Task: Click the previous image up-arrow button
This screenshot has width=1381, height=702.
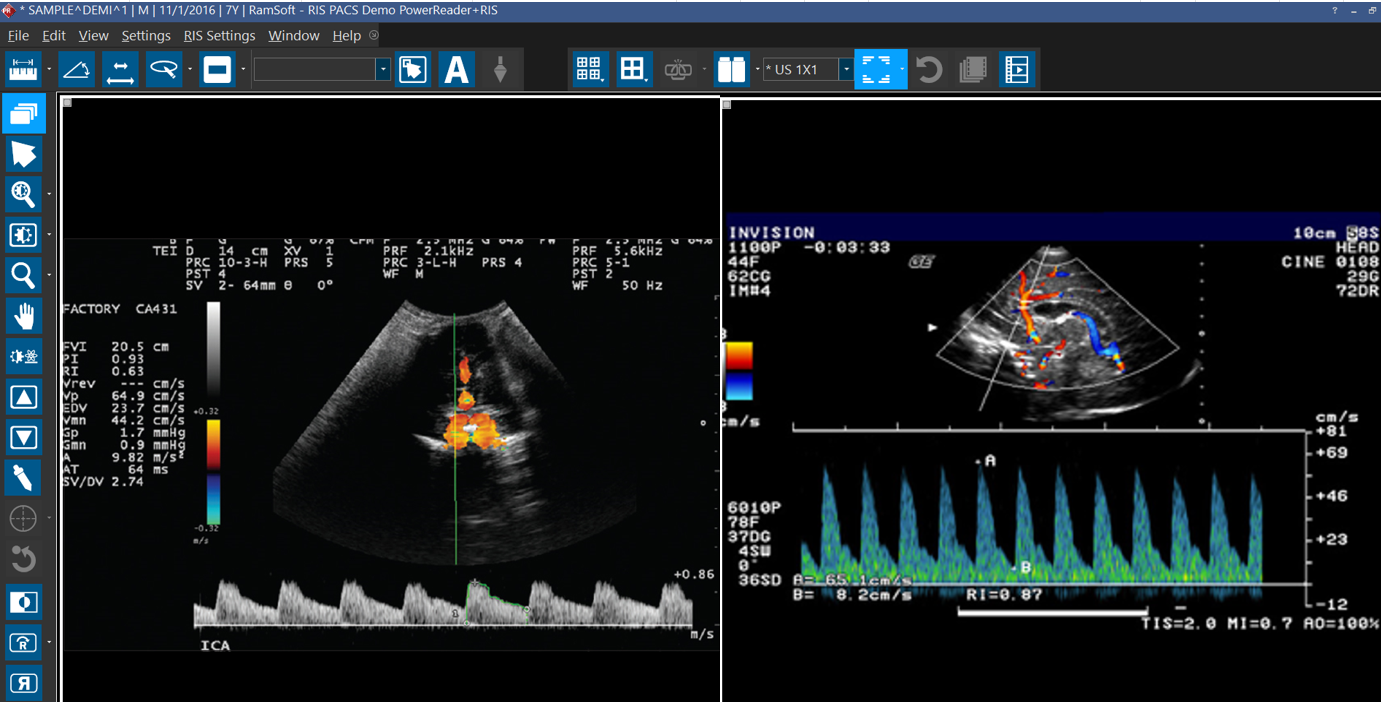Action: [x=24, y=397]
